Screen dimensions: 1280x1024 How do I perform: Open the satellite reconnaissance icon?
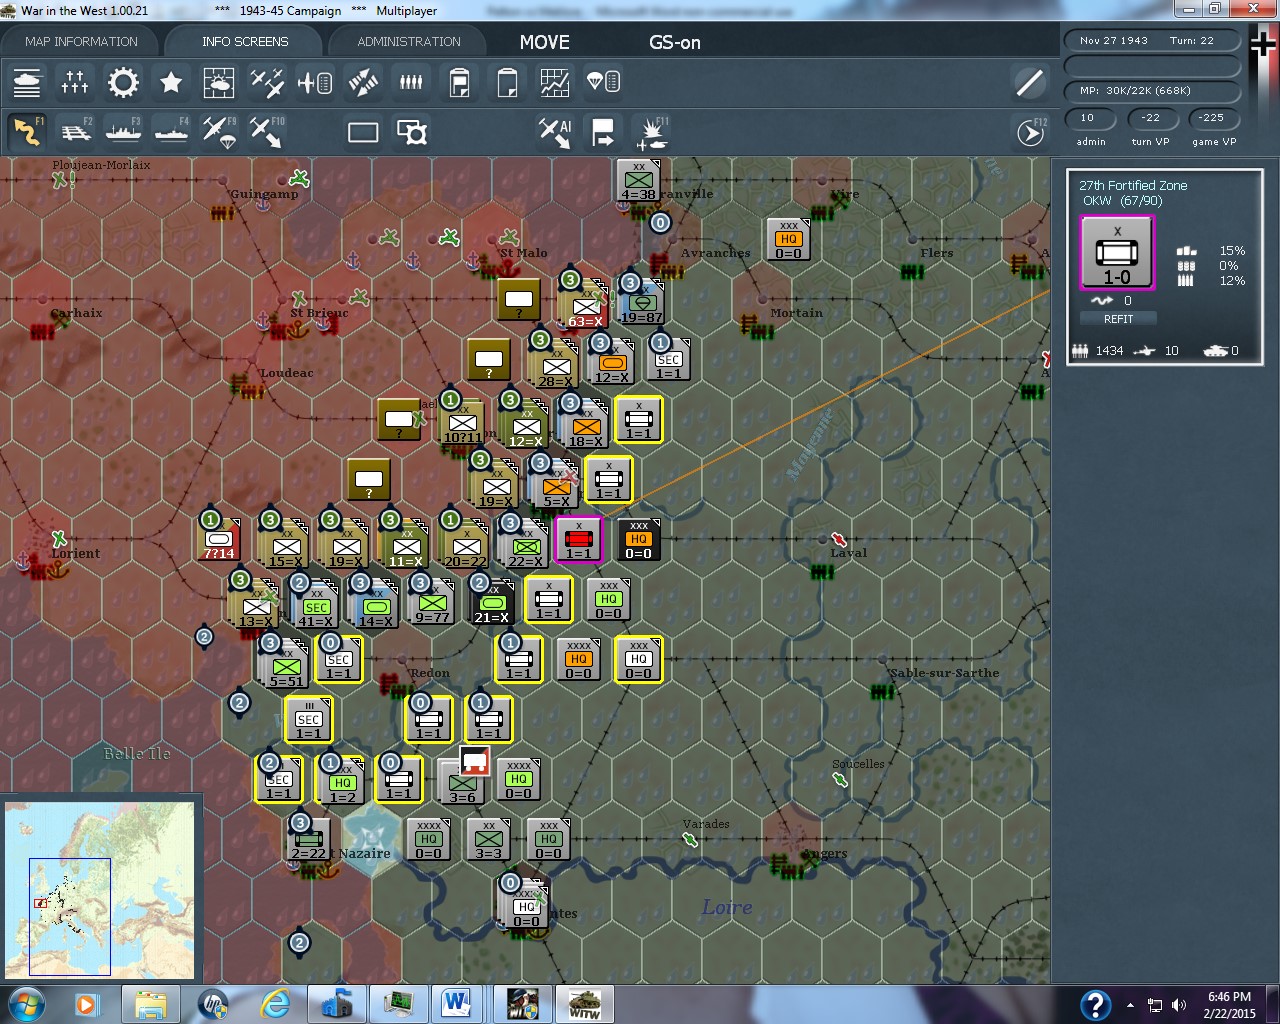[x=363, y=82]
